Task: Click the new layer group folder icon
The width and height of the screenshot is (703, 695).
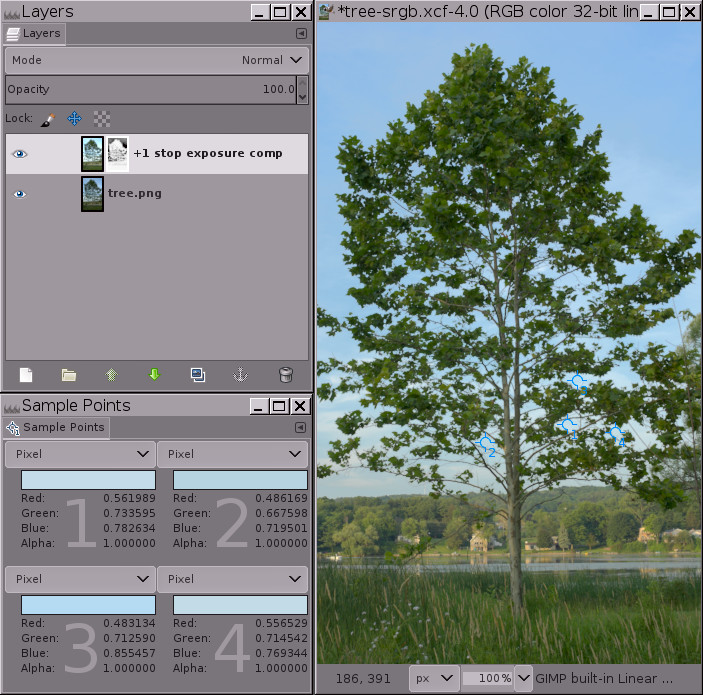Action: pos(69,375)
